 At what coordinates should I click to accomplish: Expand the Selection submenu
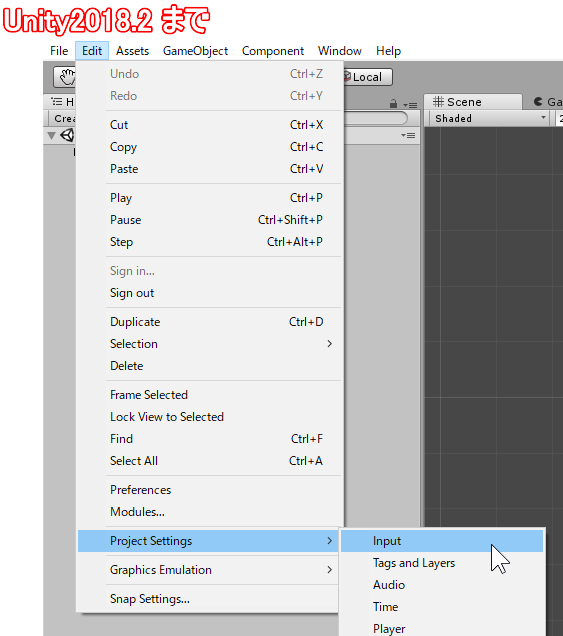(x=210, y=344)
